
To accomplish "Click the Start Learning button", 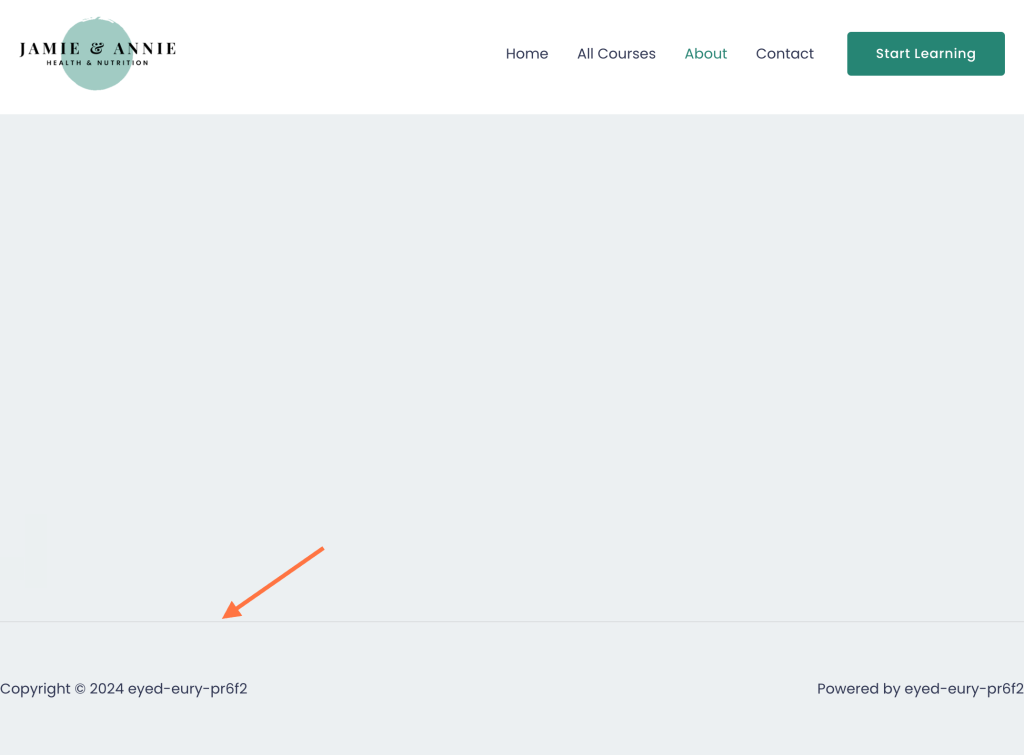I will point(925,54).
